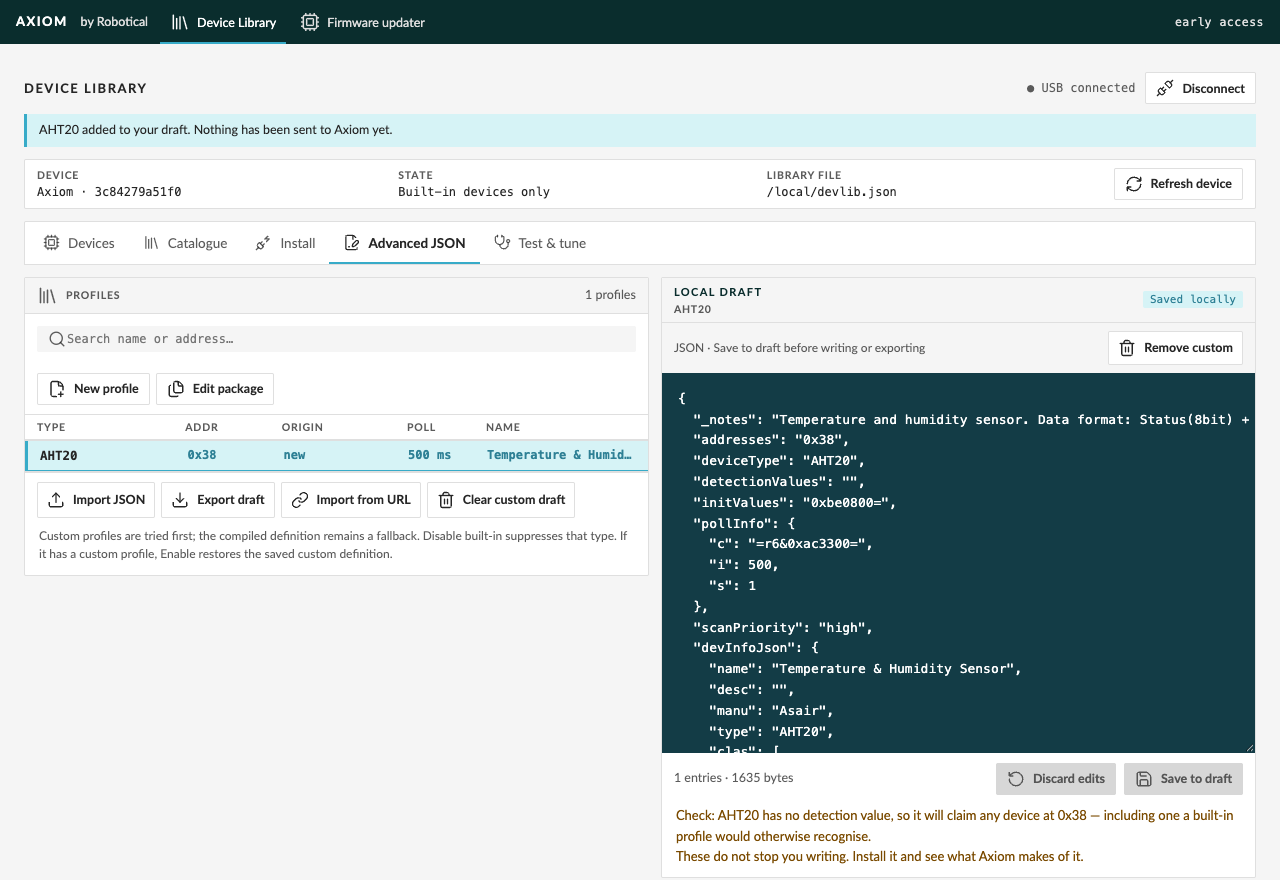Click the AHT20 added to draft notification banner
The height and width of the screenshot is (880, 1280).
(640, 130)
